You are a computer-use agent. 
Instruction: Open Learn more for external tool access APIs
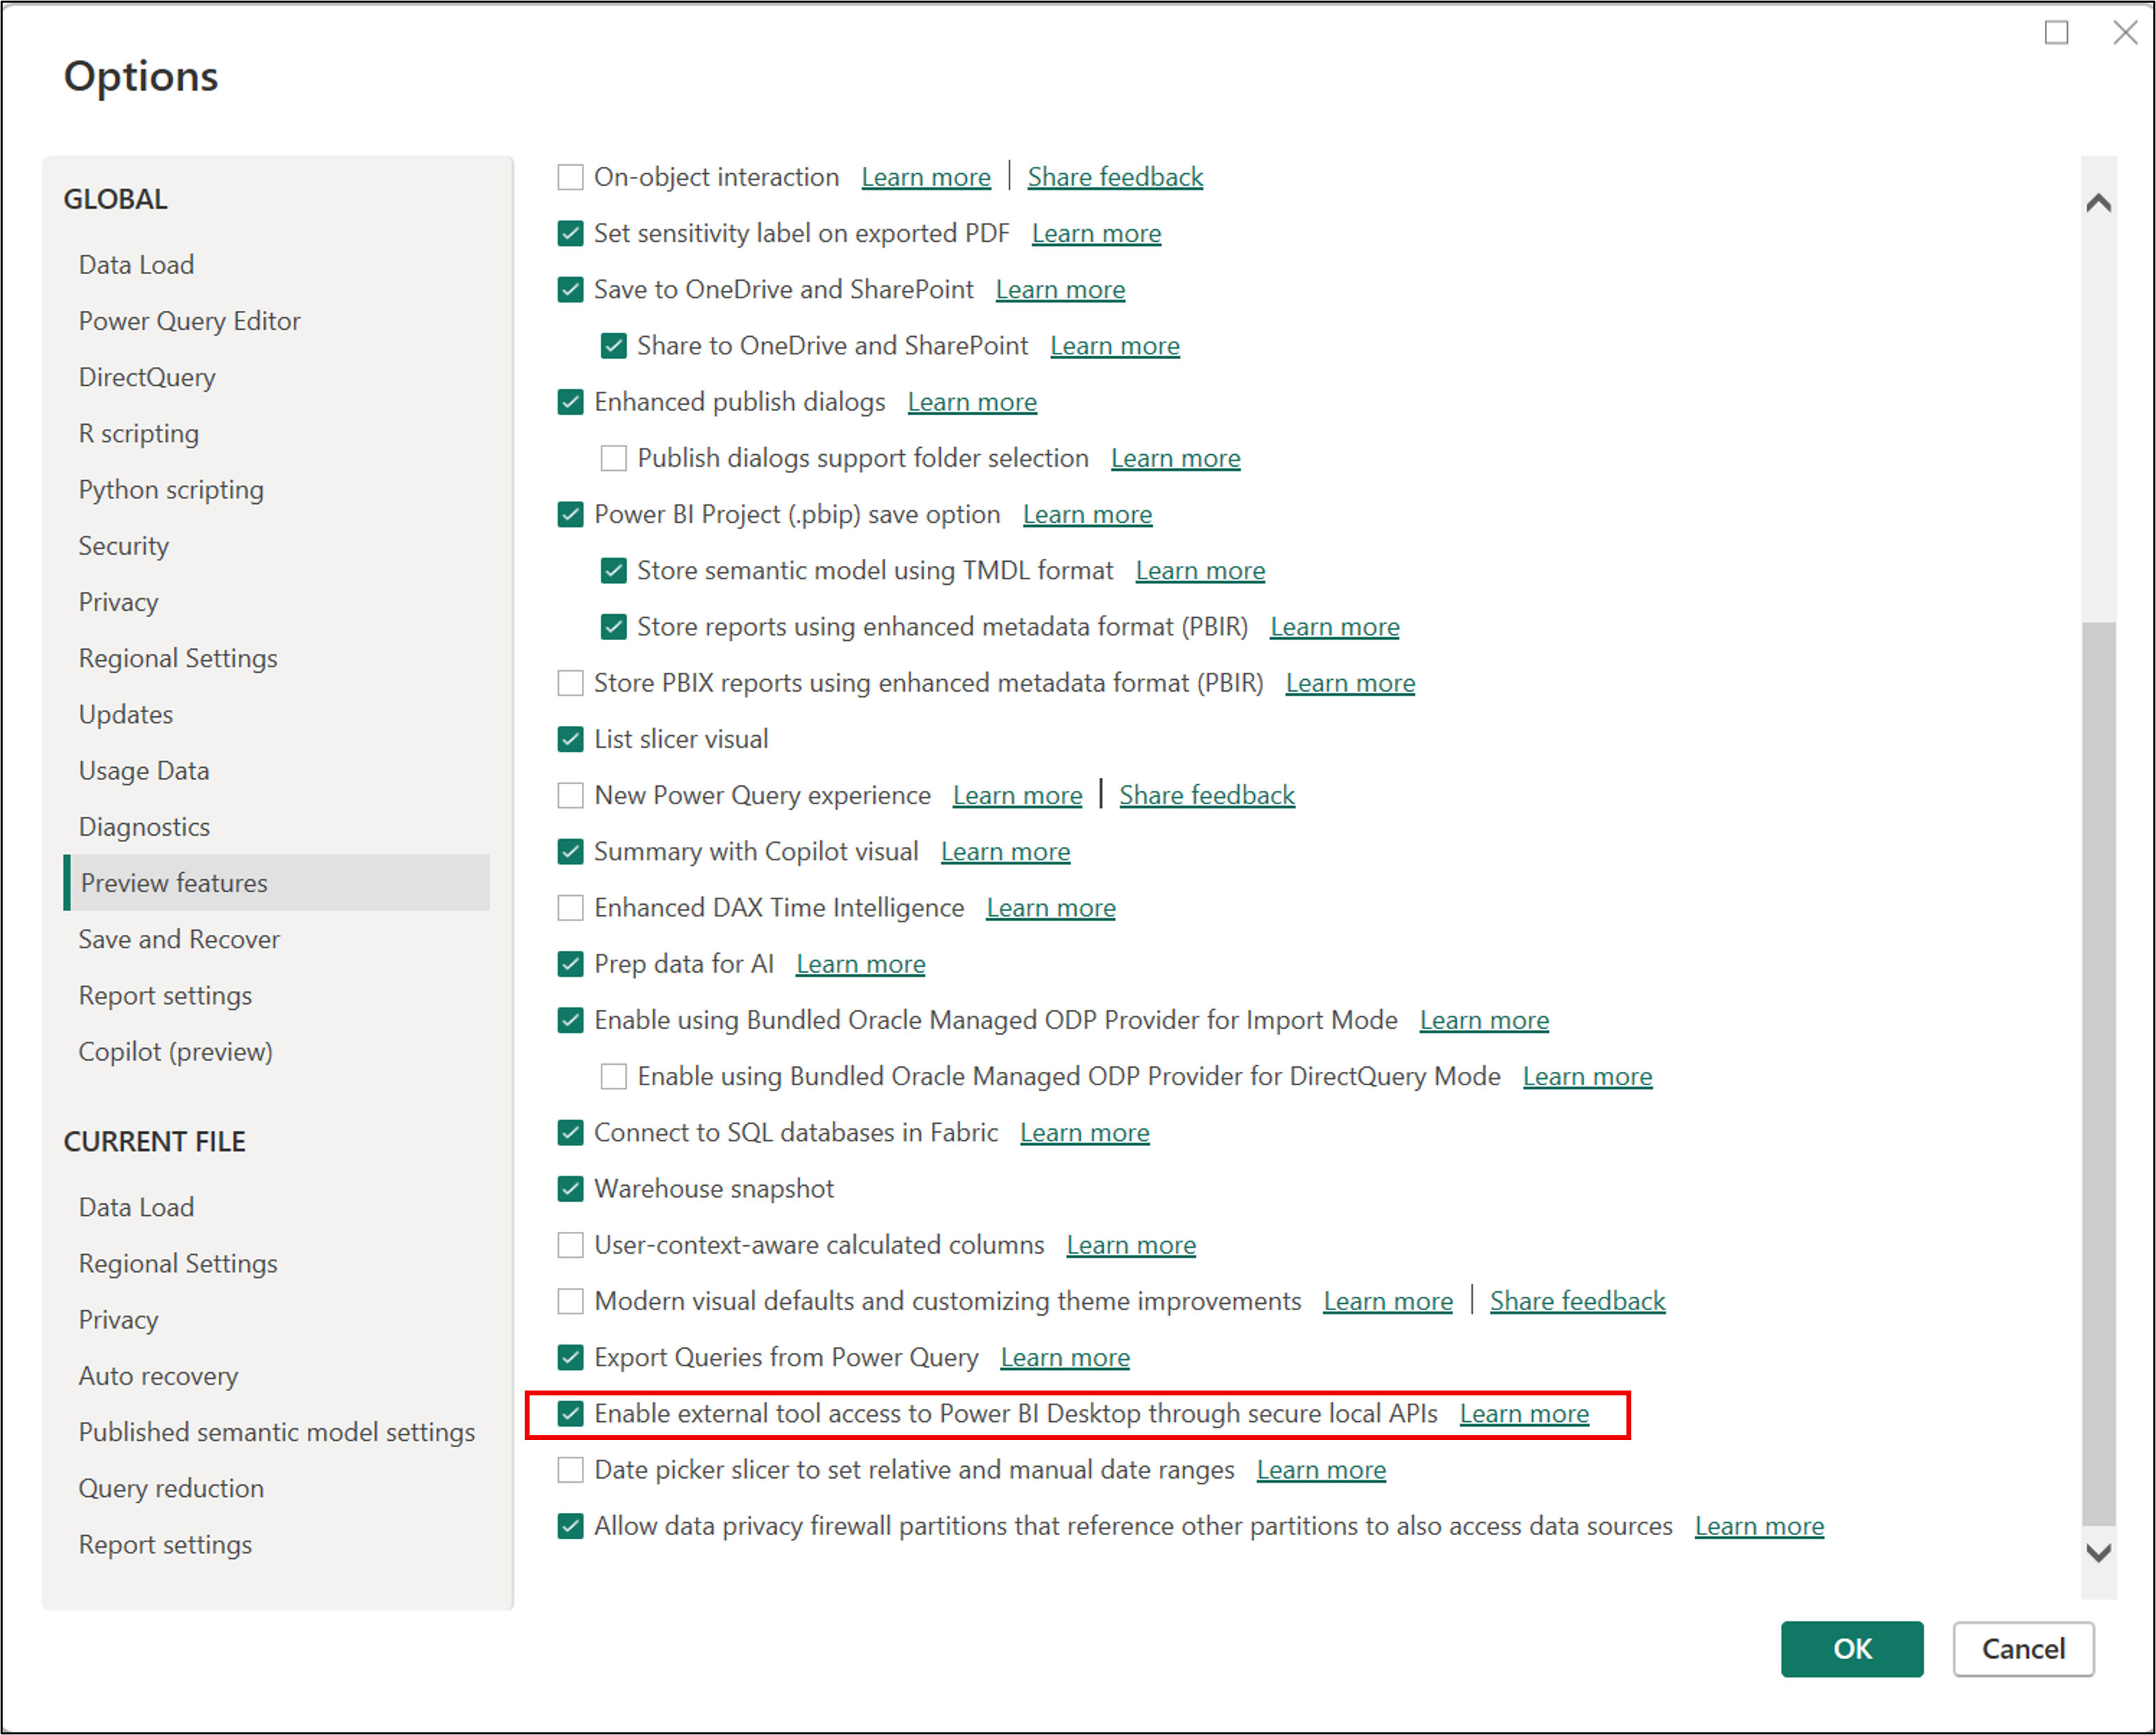point(1524,1413)
